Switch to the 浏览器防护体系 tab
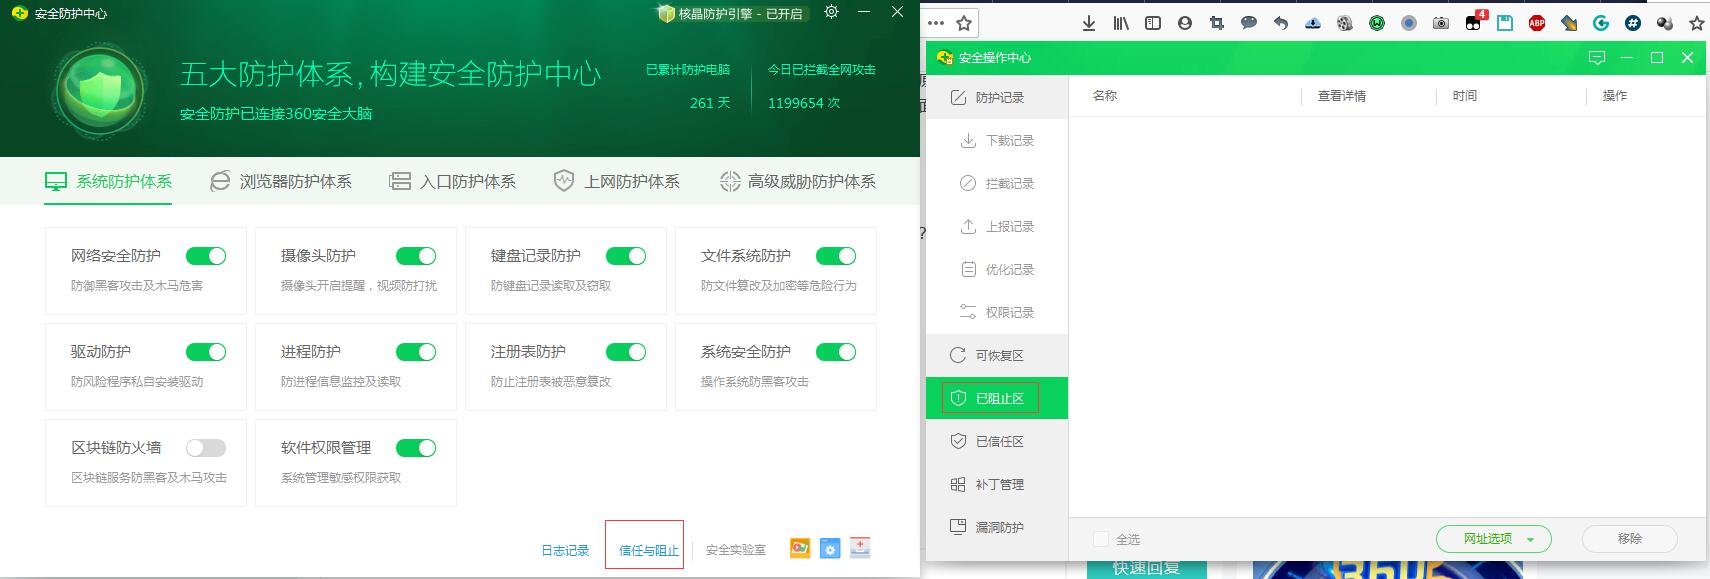Screen dimensions: 1710x579 click(281, 181)
